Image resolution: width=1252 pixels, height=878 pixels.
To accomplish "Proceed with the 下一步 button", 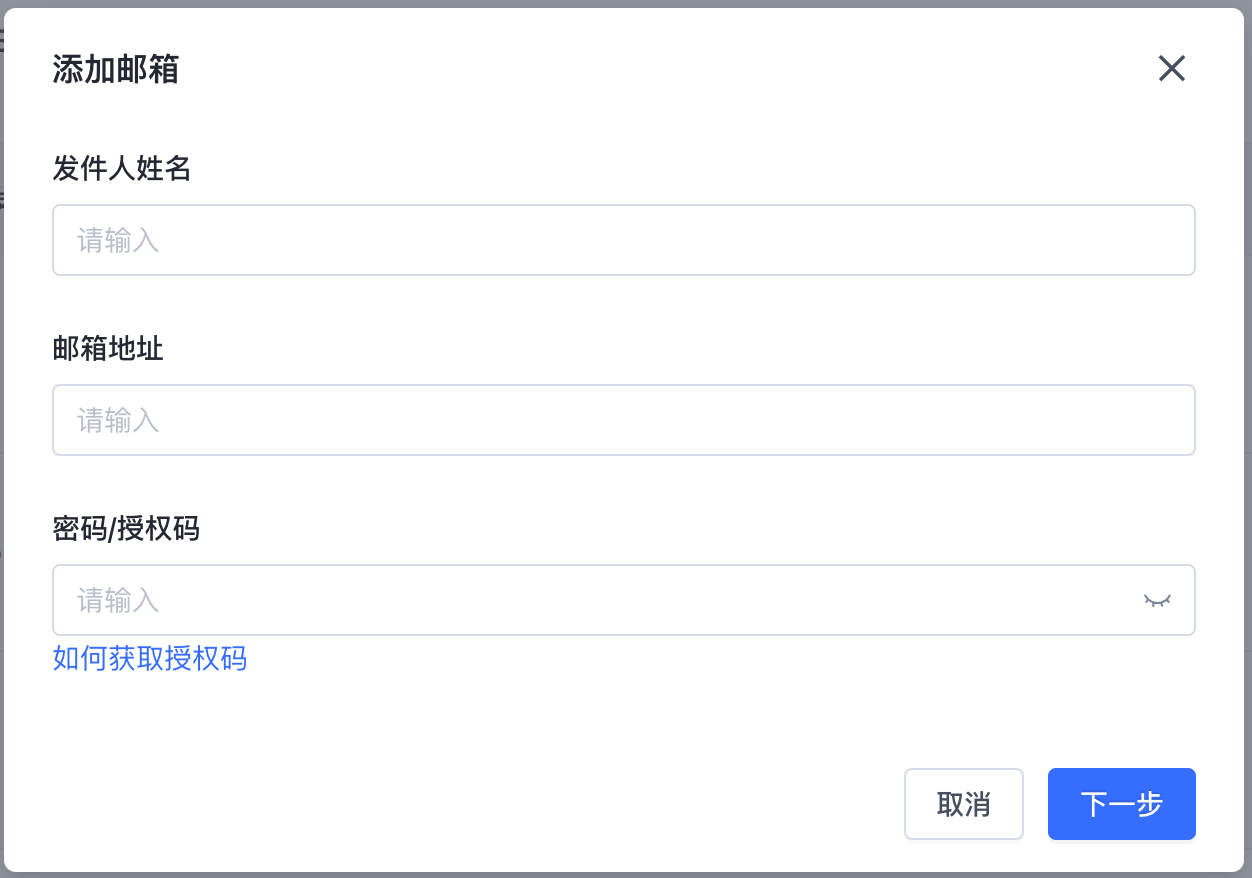I will pos(1121,804).
